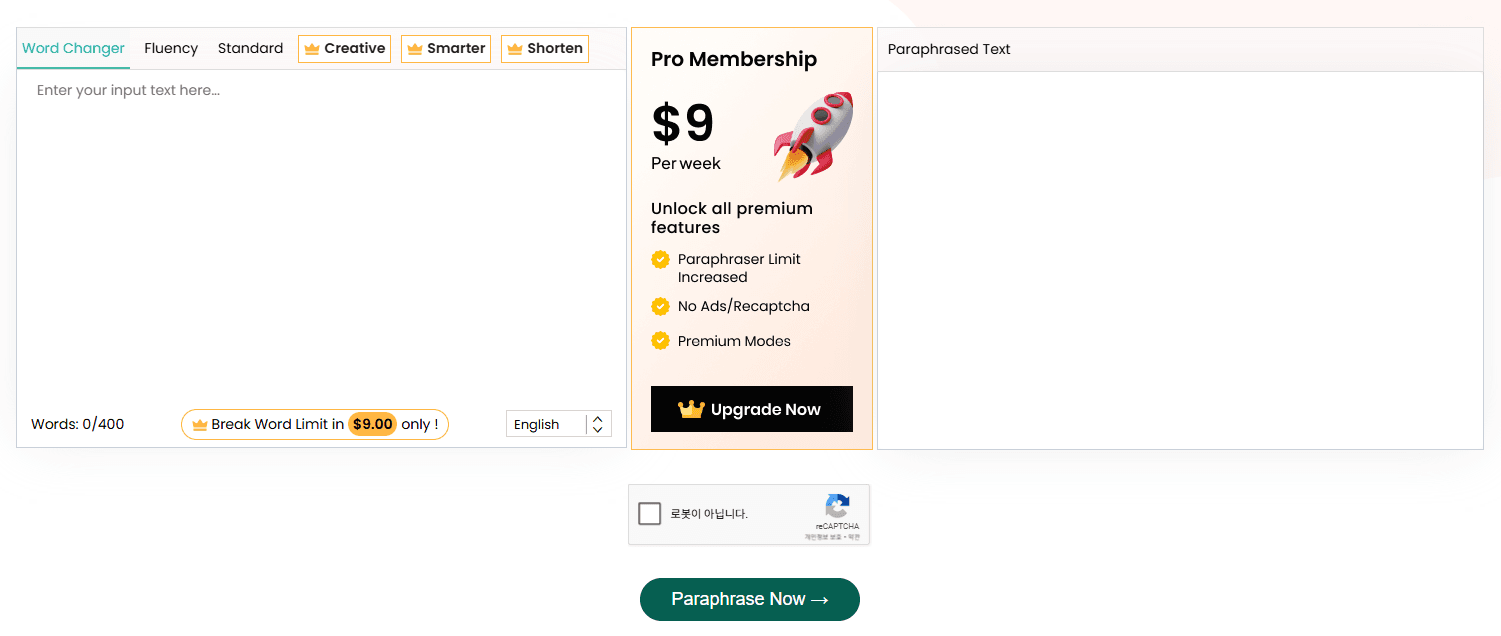Click the crown icon on the Shorten mode
The width and height of the screenshot is (1501, 636).
tap(516, 48)
